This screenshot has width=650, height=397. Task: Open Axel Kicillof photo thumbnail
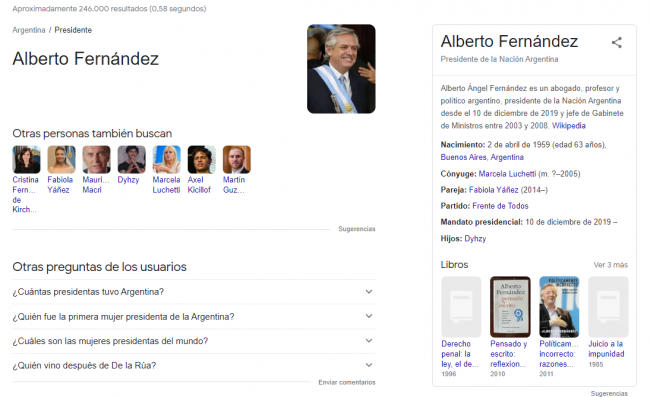201,159
